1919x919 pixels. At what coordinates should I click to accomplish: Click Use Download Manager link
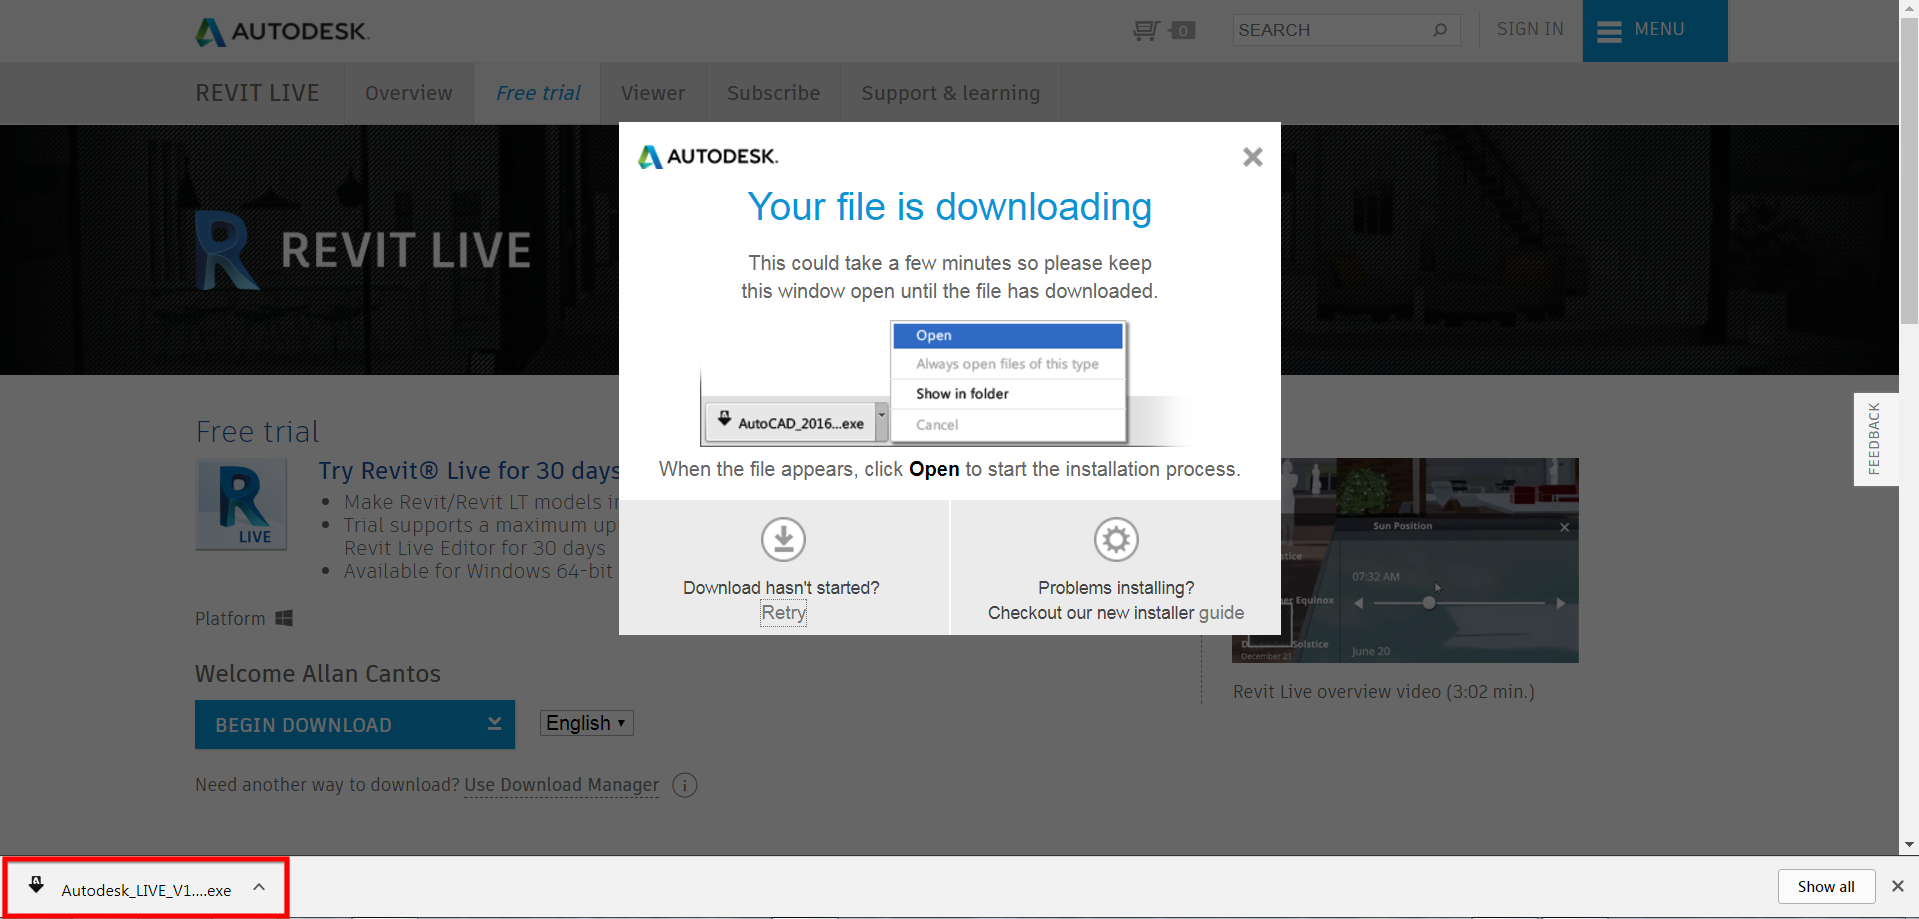click(x=561, y=785)
